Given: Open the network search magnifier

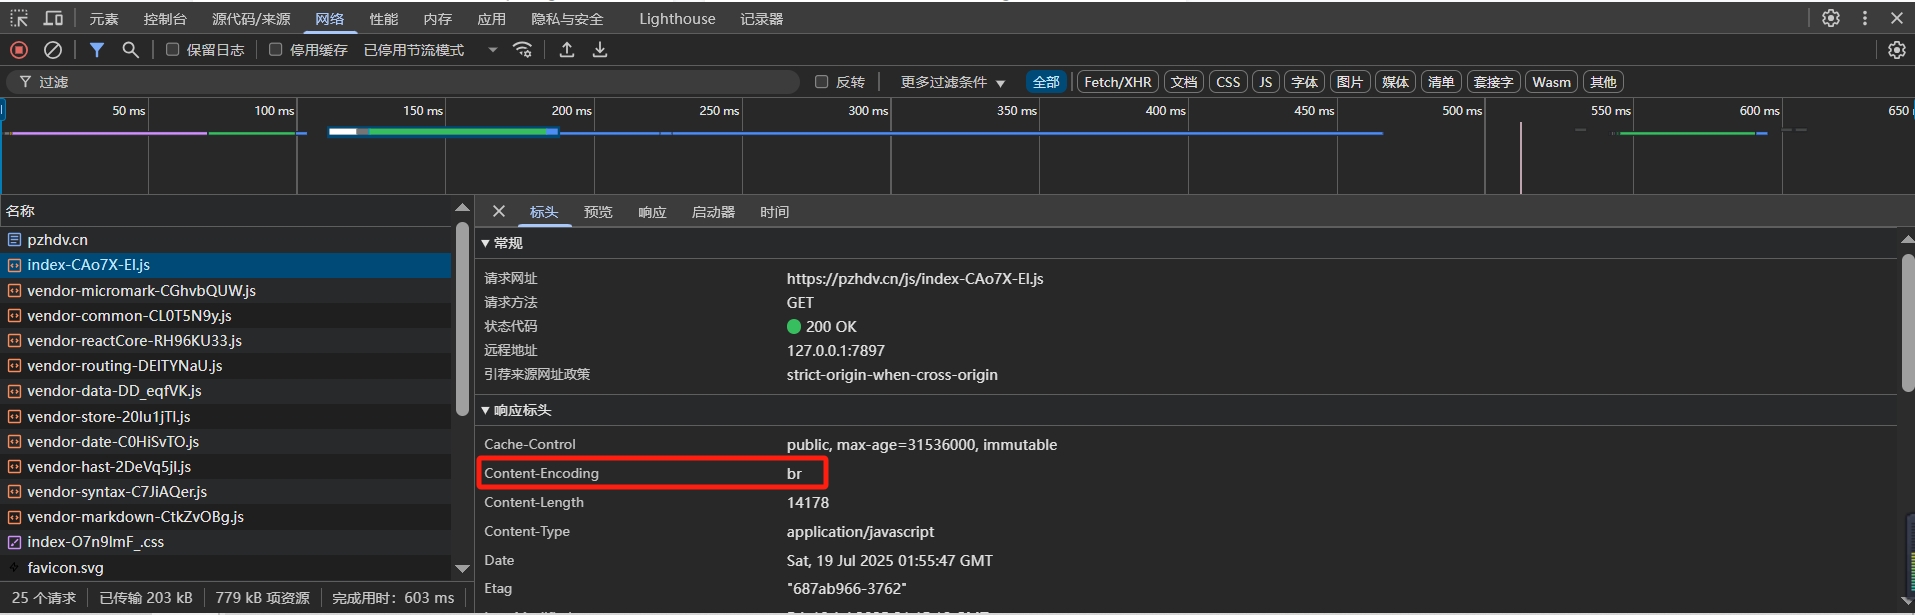Looking at the screenshot, I should pyautogui.click(x=130, y=50).
